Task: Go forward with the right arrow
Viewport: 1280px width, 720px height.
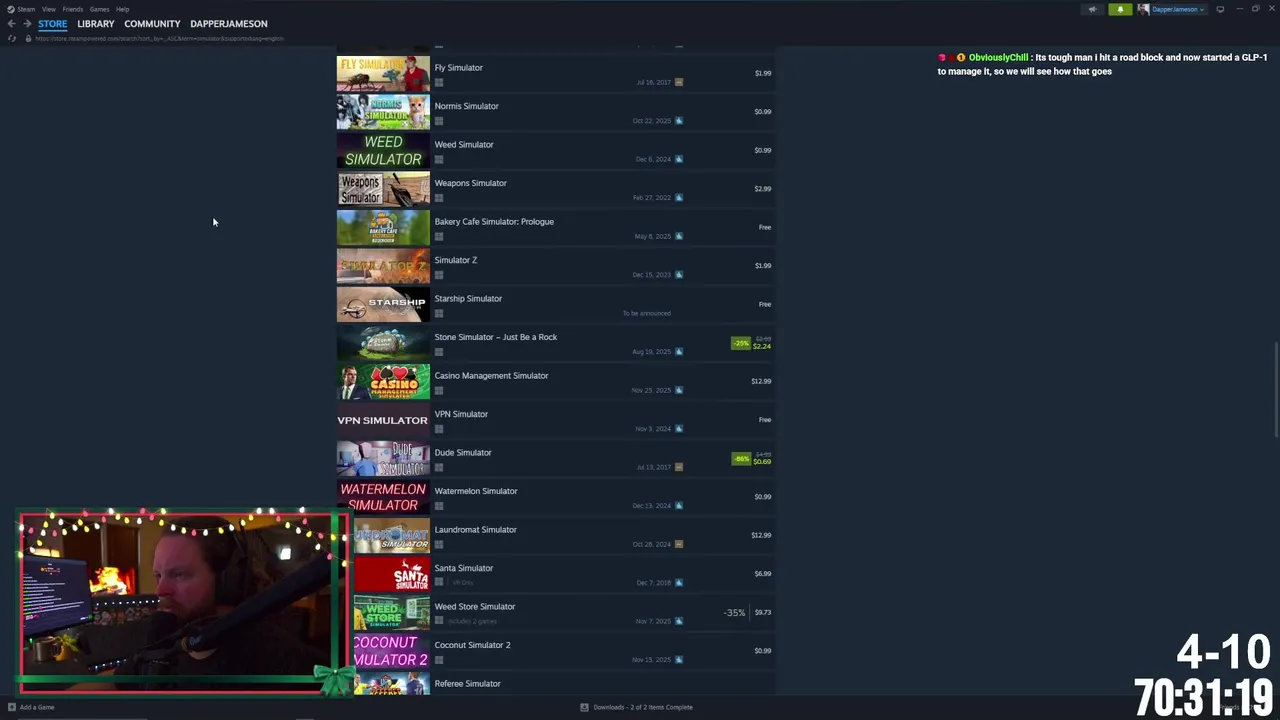Action: [27, 24]
